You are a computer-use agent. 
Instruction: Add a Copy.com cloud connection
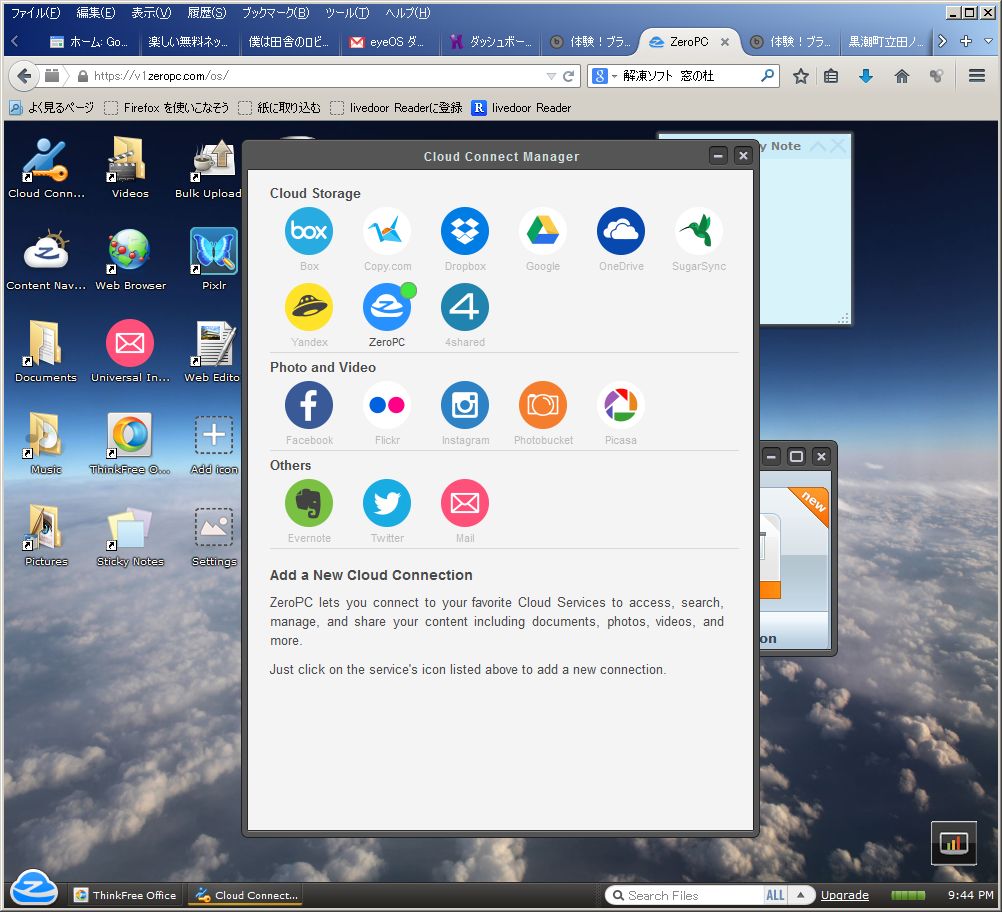(x=387, y=231)
